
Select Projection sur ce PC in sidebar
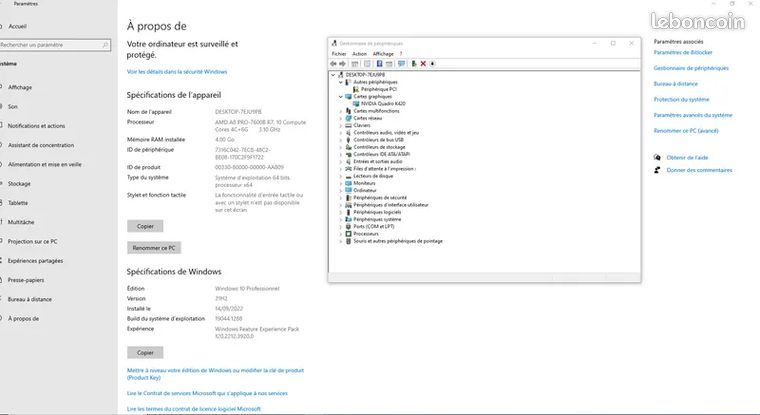pos(32,241)
